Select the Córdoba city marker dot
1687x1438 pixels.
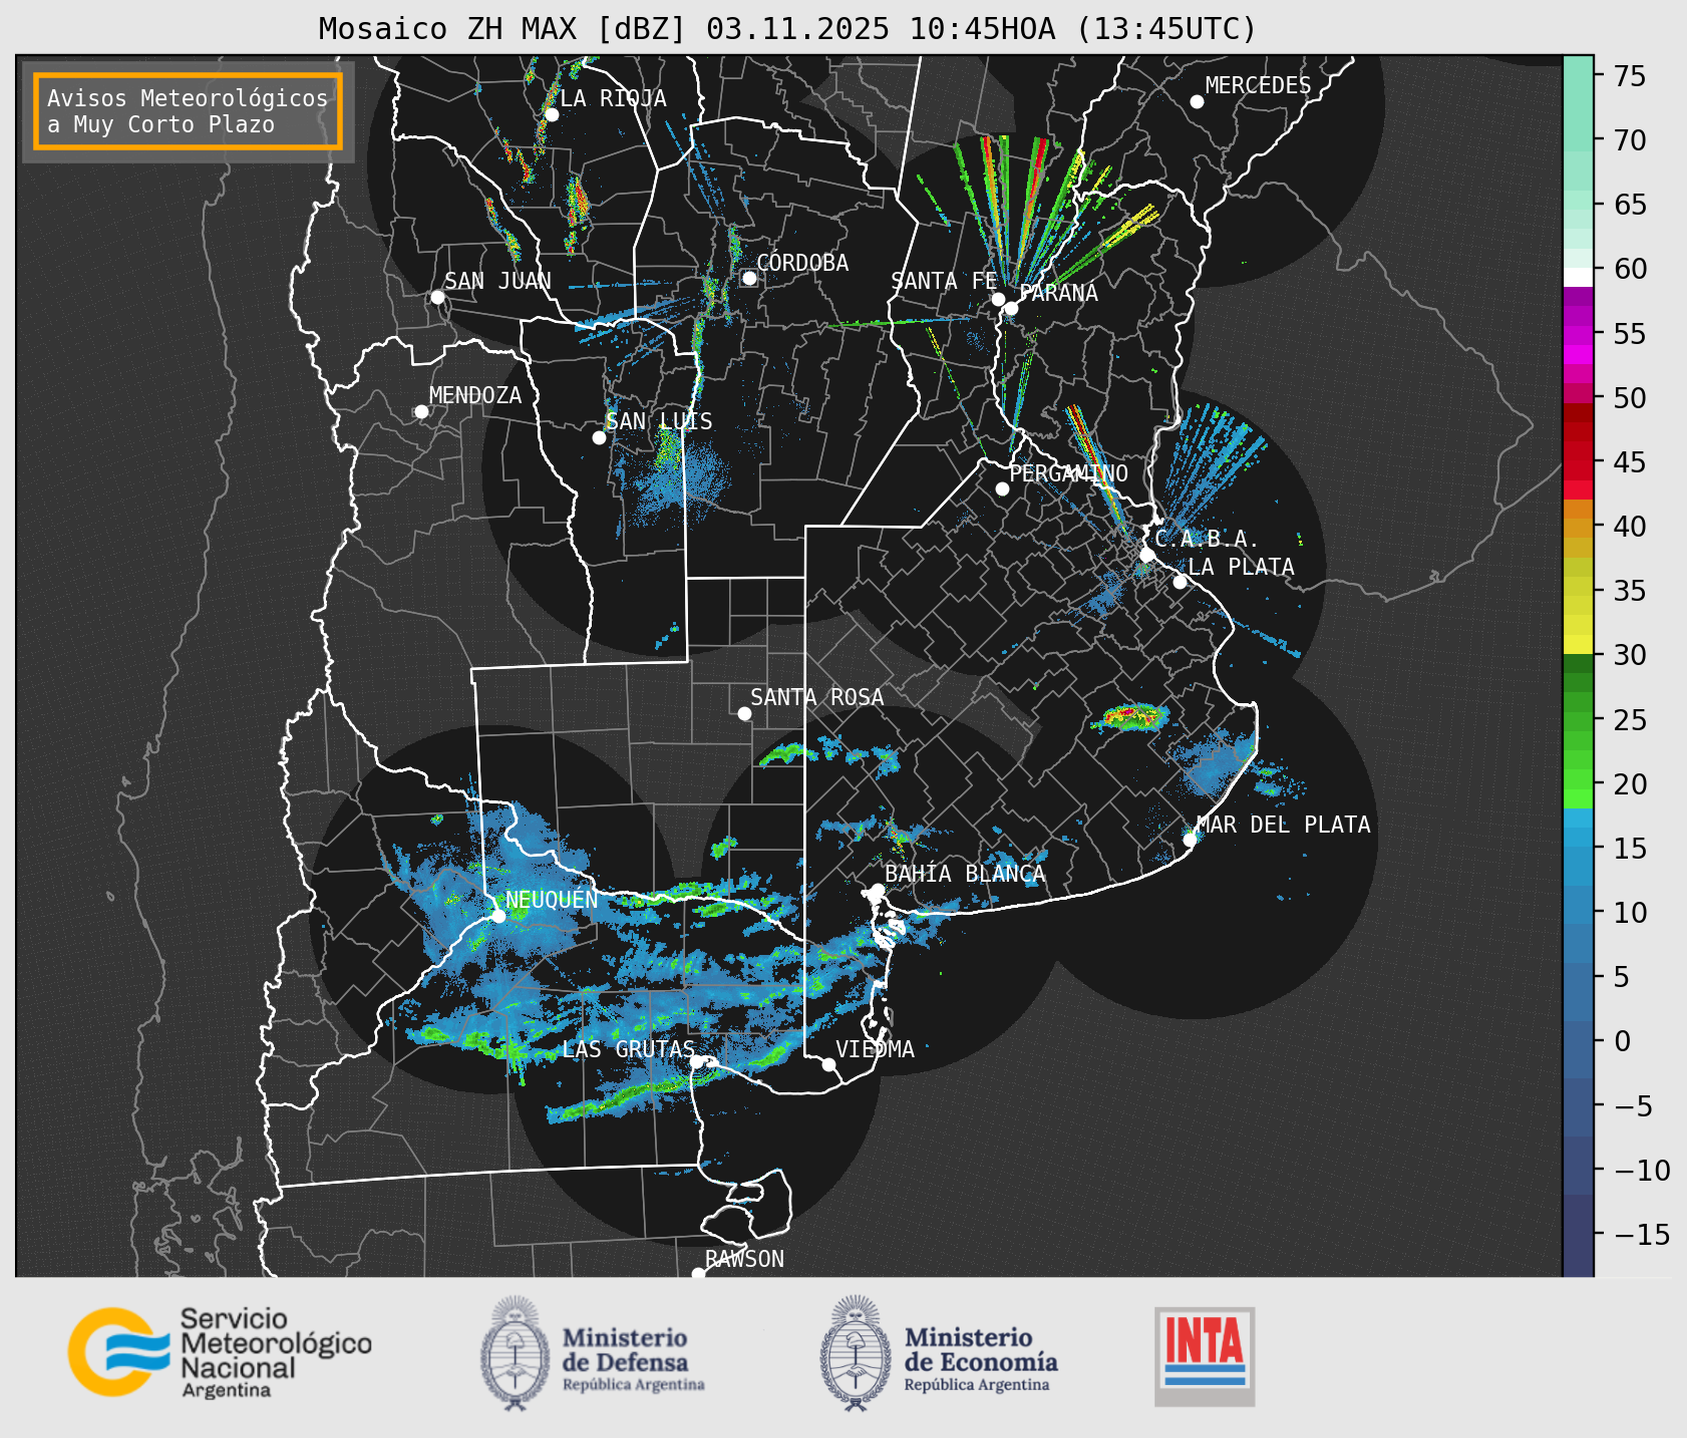(749, 278)
